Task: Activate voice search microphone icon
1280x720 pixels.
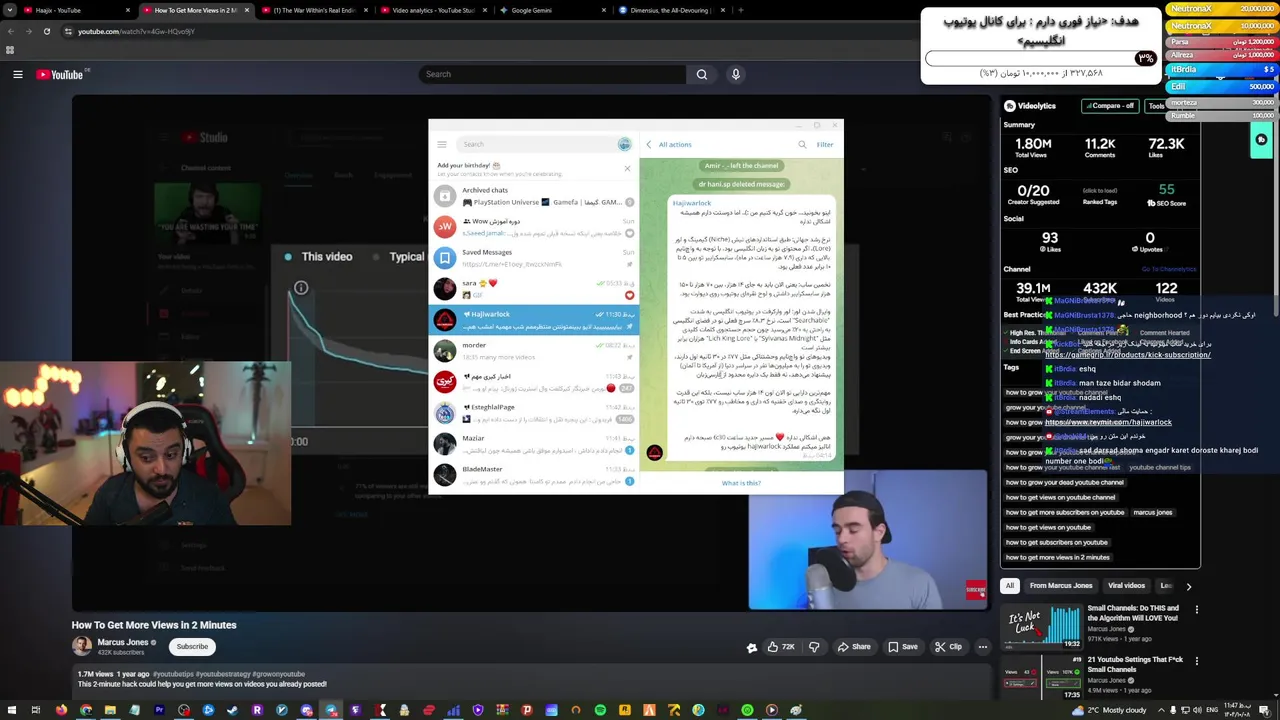Action: coord(736,74)
